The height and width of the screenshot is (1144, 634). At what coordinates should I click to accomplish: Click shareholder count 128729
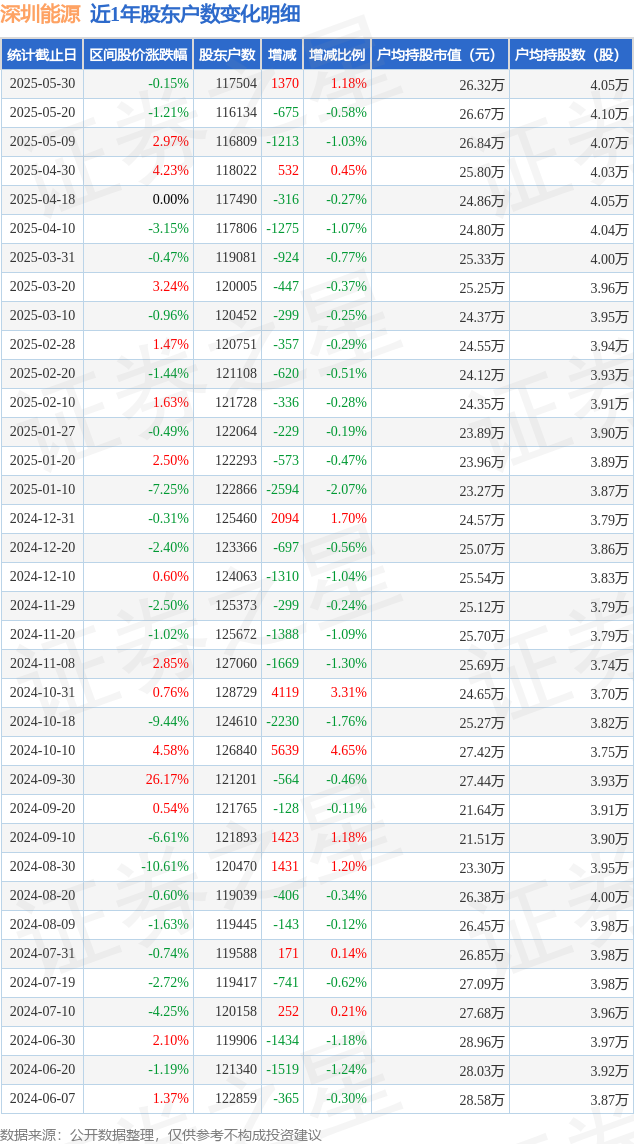pyautogui.click(x=236, y=692)
